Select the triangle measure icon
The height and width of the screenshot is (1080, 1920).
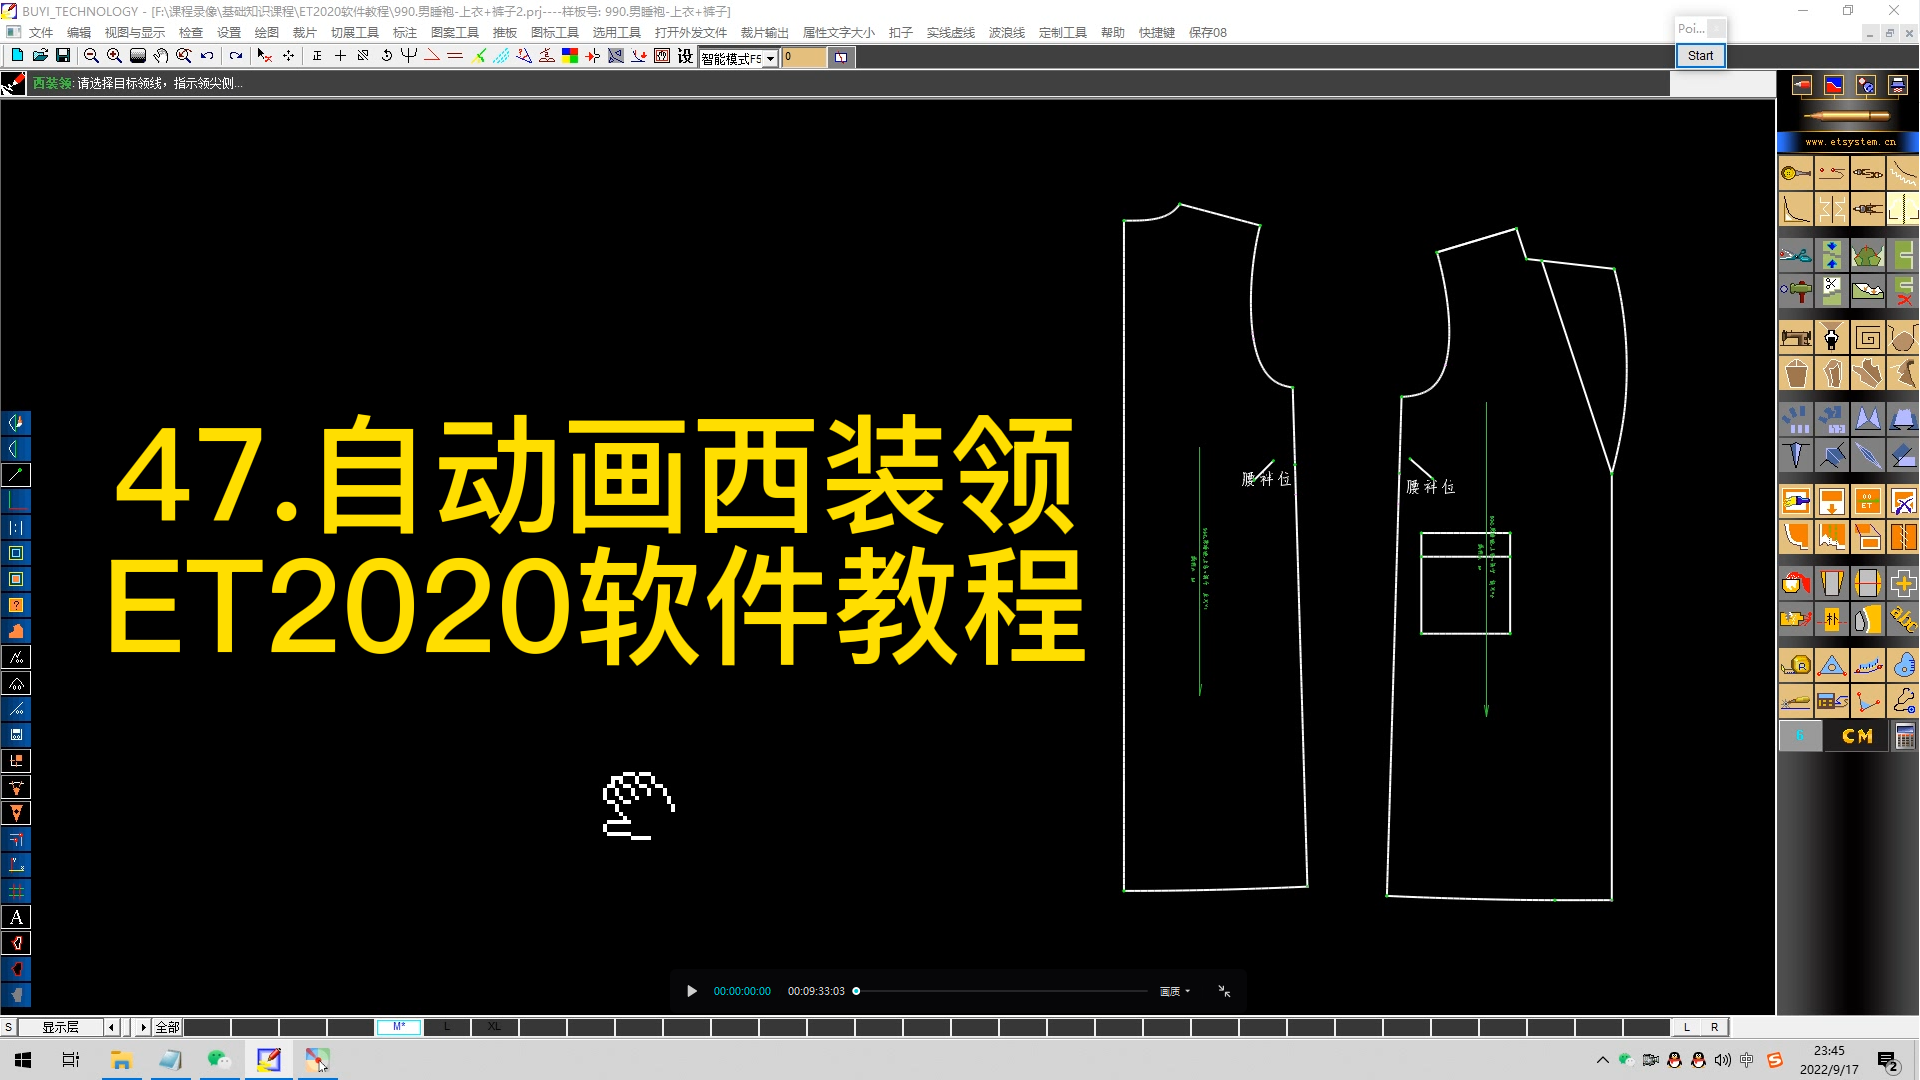(1831, 665)
